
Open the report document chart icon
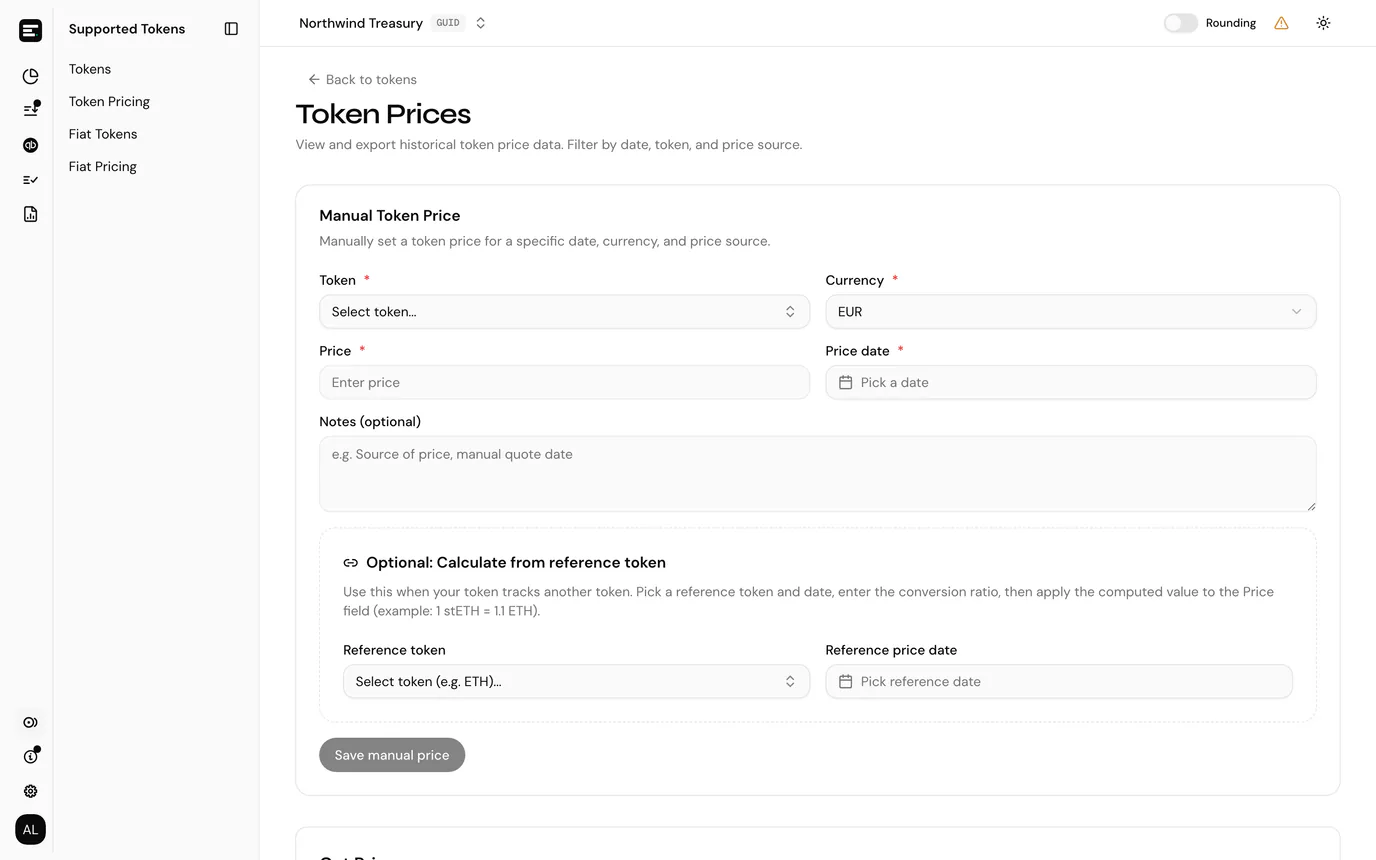[30, 214]
